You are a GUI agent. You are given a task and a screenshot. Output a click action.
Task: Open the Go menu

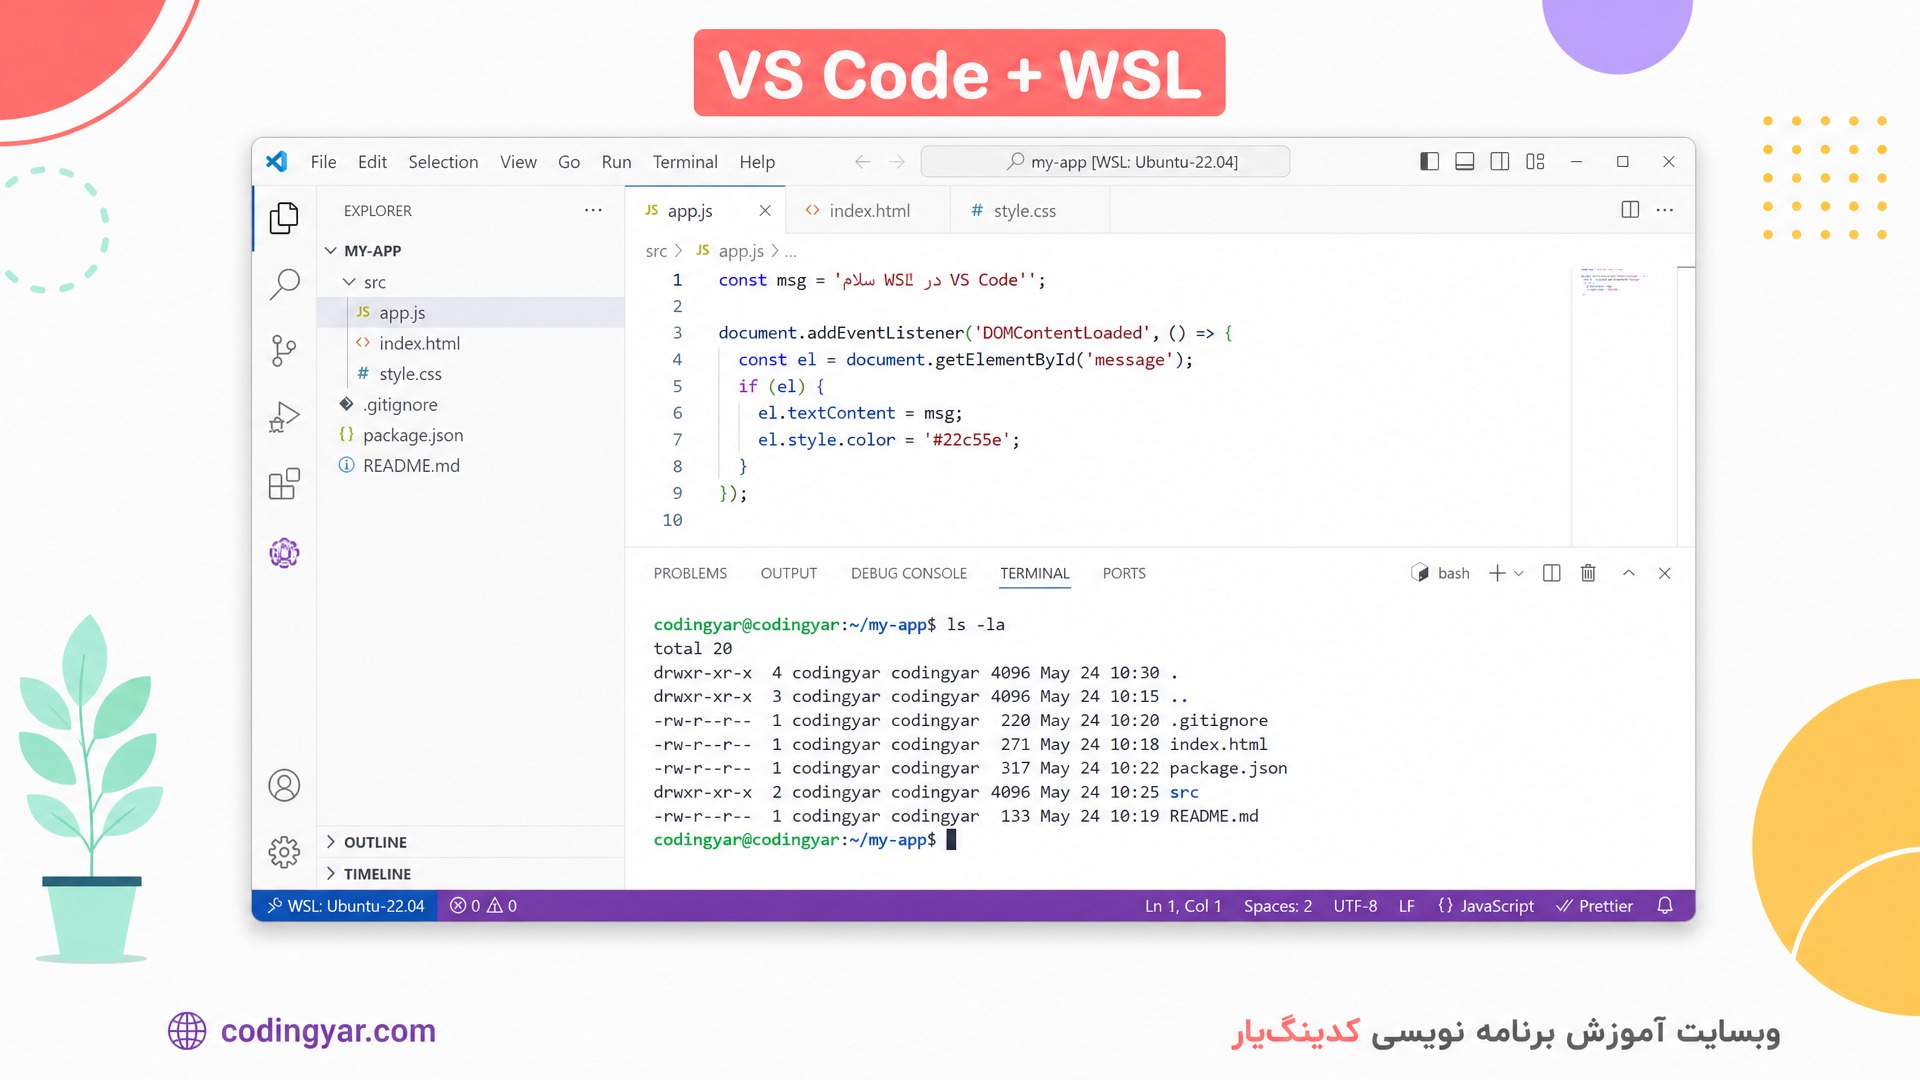(x=569, y=162)
